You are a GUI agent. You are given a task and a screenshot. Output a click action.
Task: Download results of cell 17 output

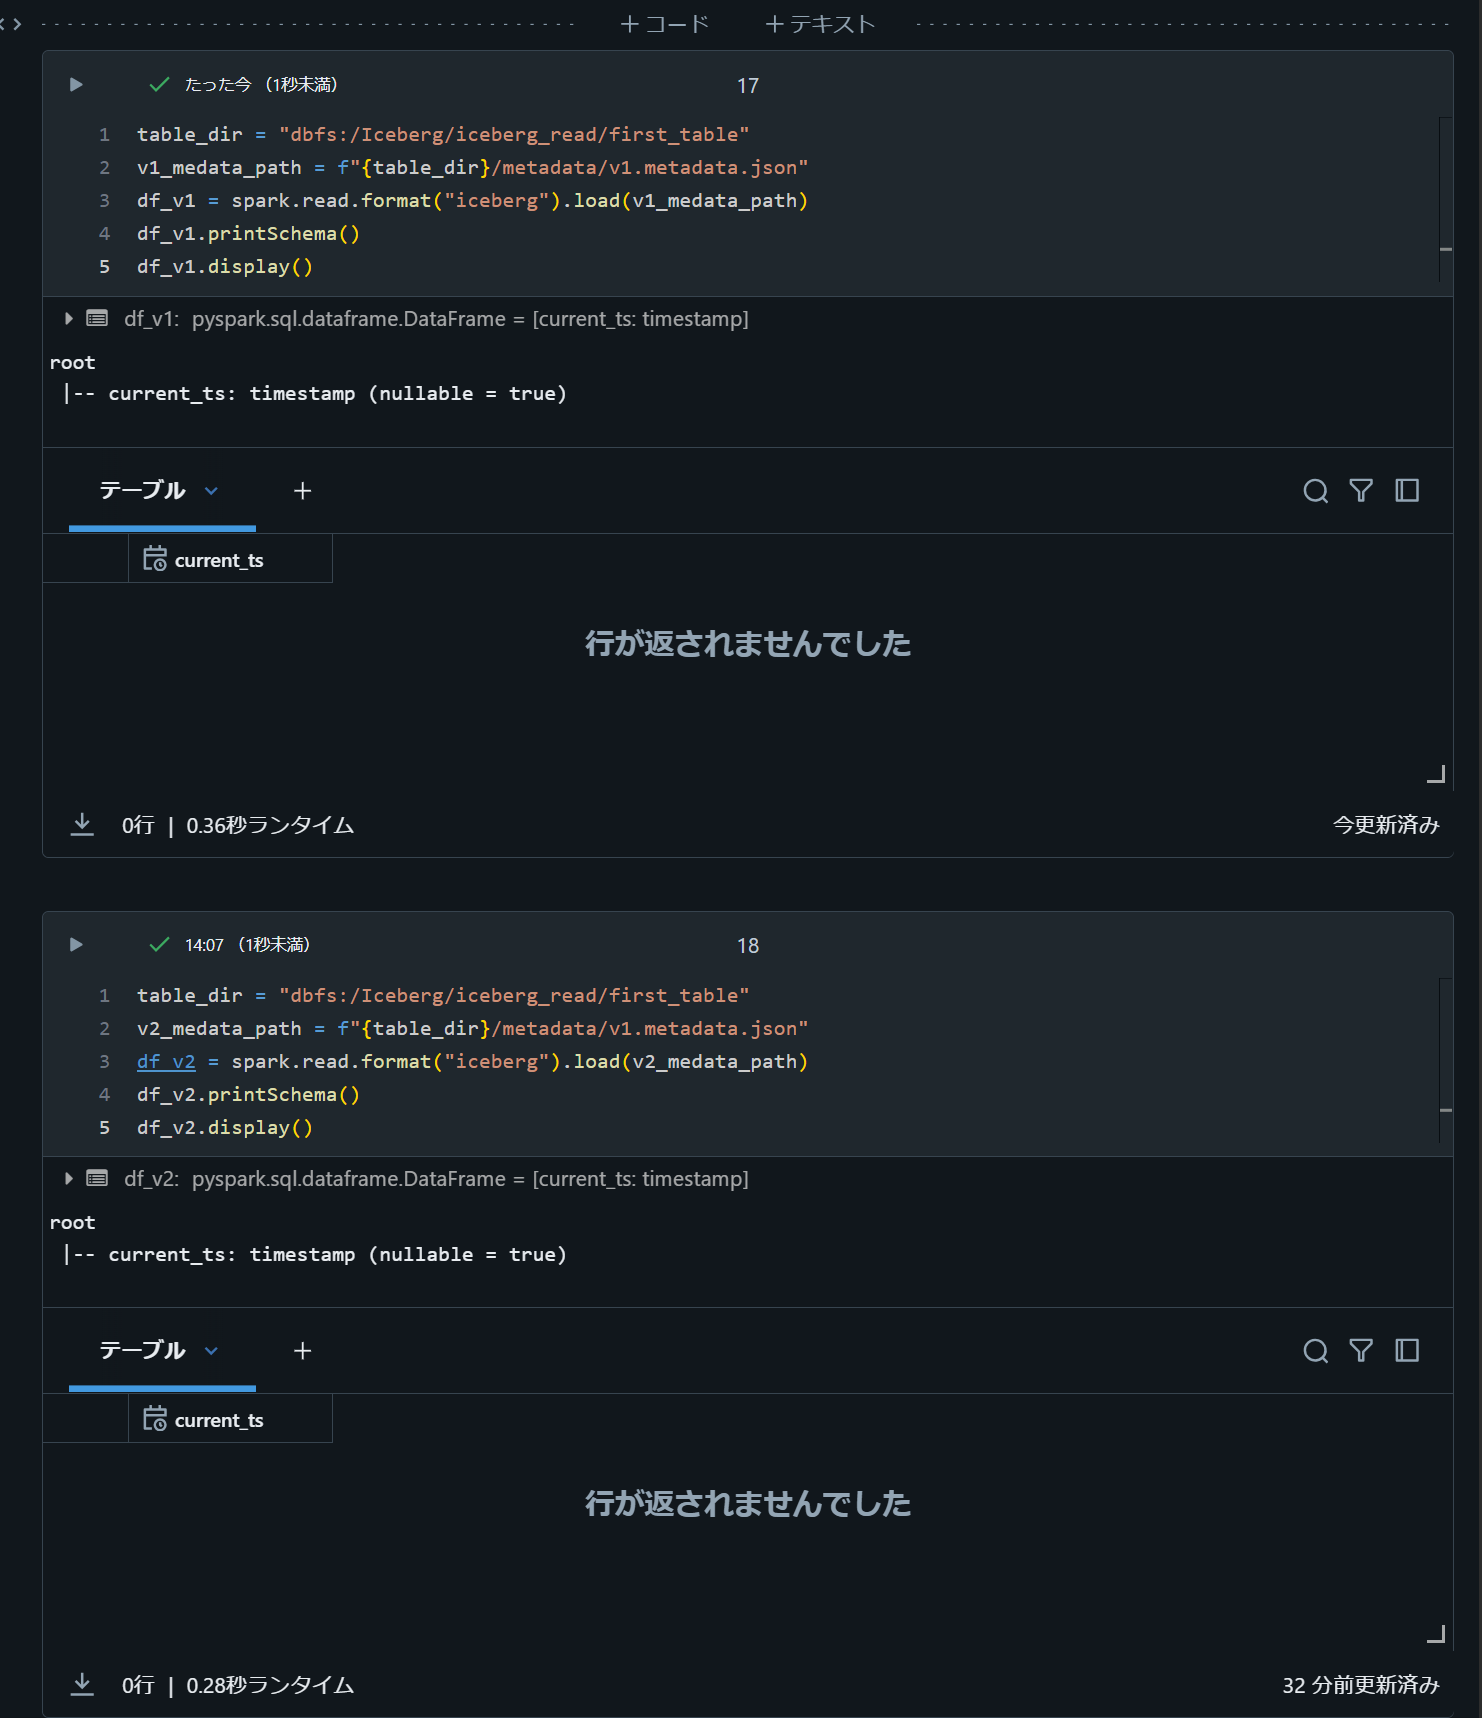click(x=82, y=825)
